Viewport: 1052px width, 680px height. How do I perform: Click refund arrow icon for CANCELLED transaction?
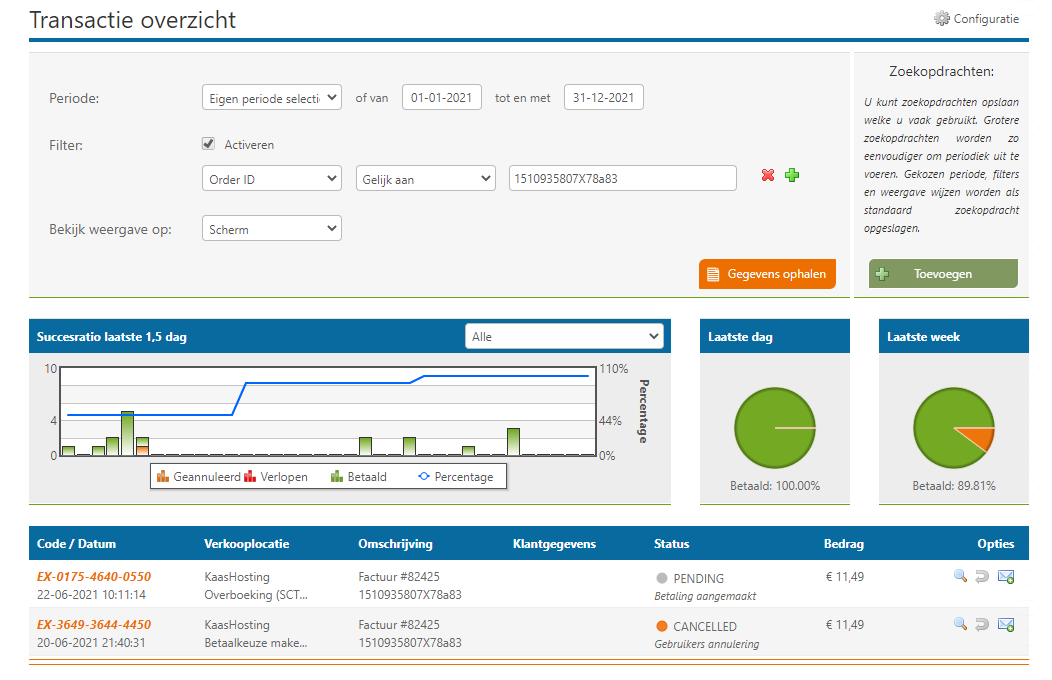[982, 625]
